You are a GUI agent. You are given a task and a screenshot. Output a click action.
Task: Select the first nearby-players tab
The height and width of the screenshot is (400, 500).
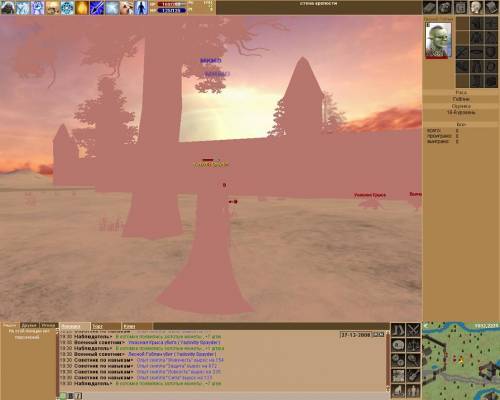(x=10, y=325)
